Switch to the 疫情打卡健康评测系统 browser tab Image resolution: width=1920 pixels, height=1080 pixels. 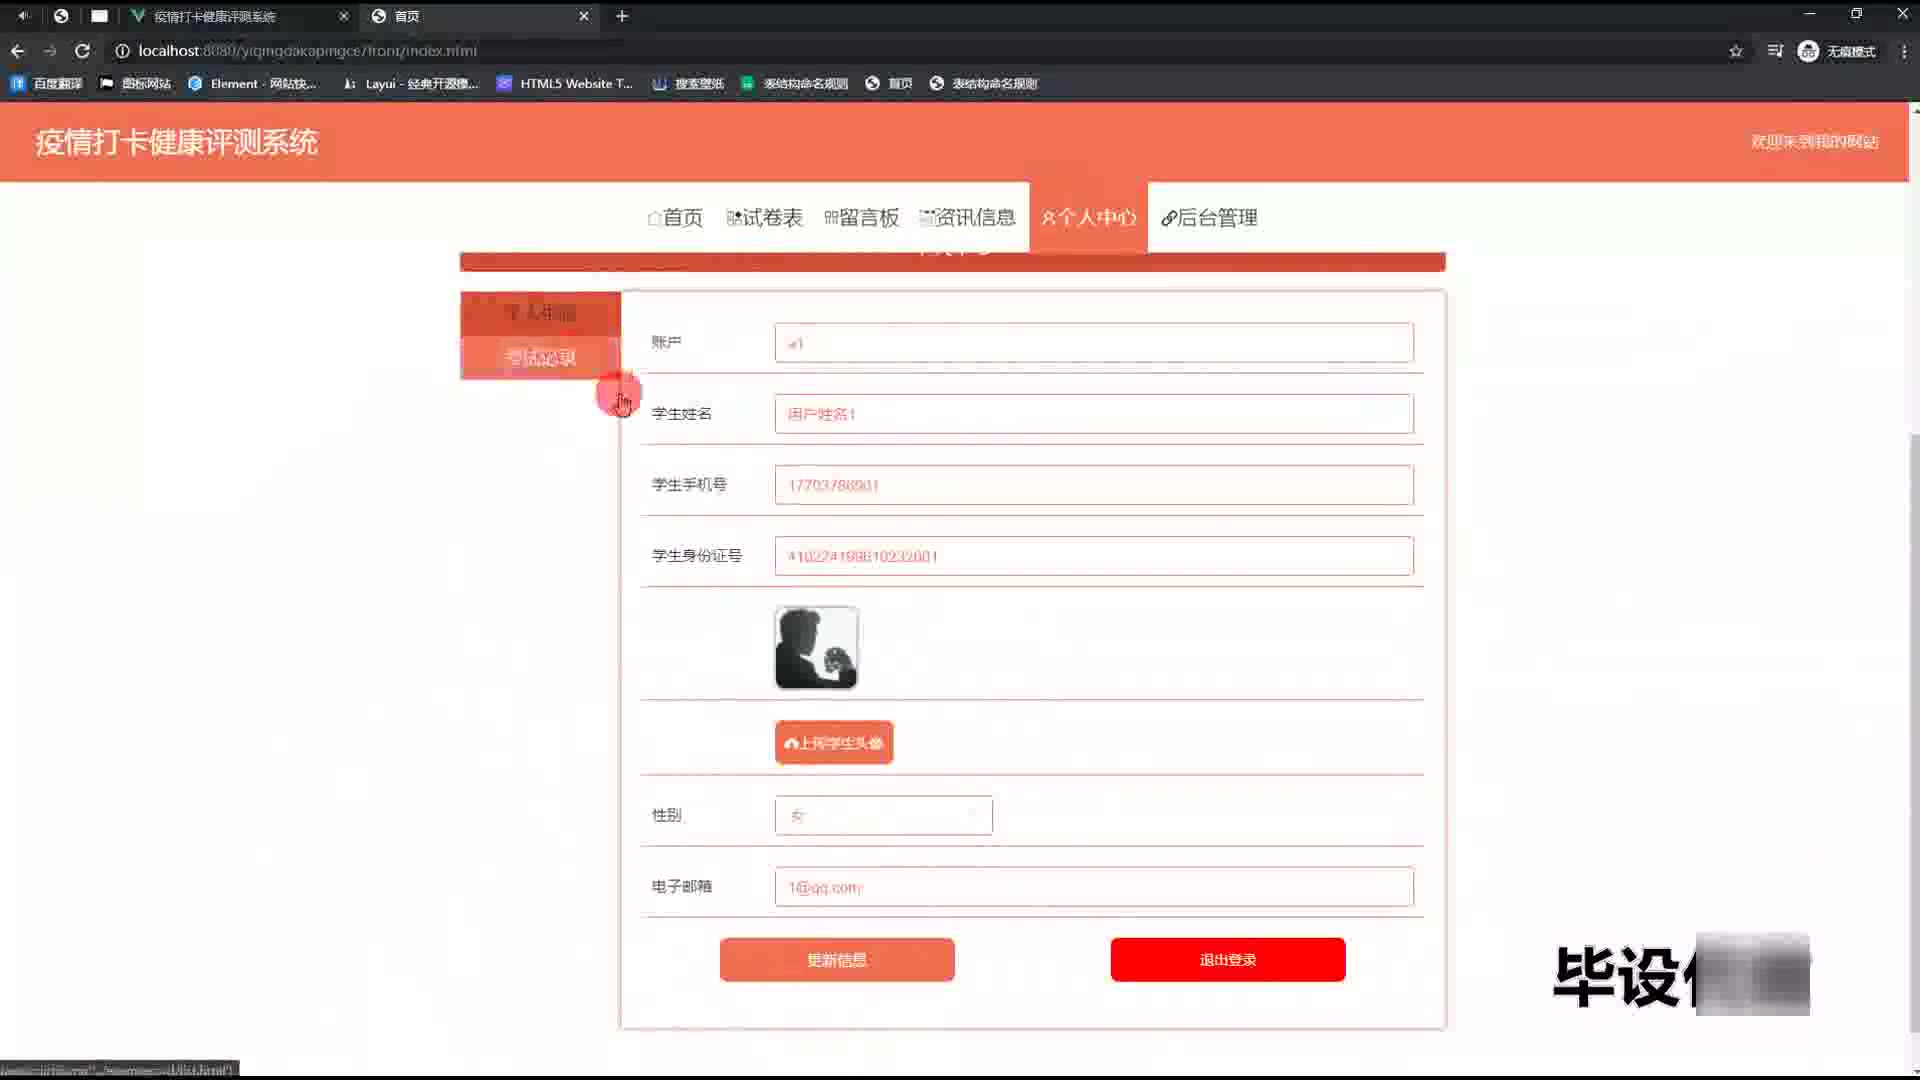coord(214,16)
